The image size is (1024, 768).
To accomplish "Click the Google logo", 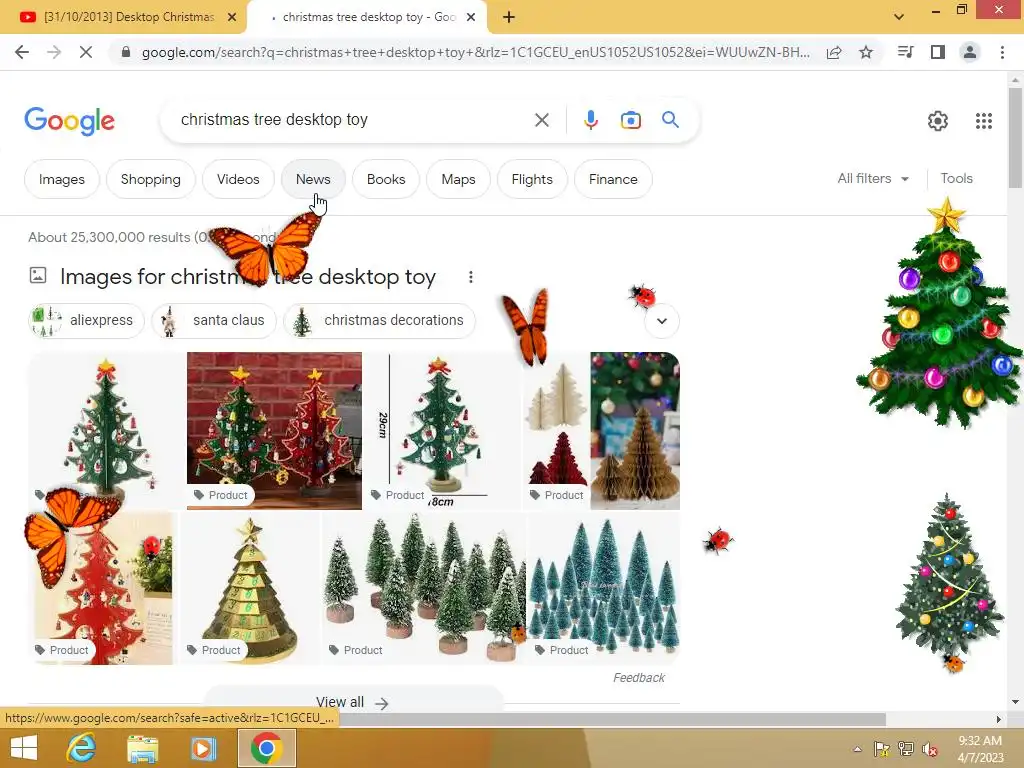I will click(x=69, y=121).
